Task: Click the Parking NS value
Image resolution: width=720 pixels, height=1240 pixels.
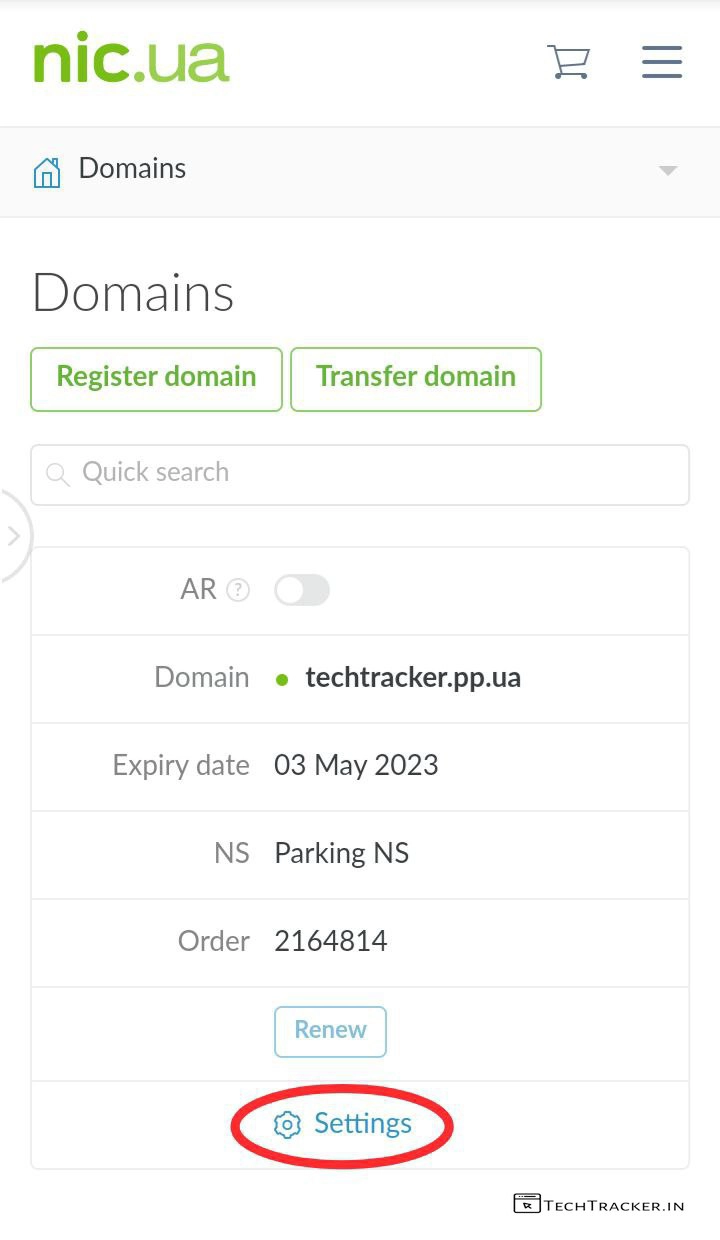Action: pyautogui.click(x=342, y=853)
